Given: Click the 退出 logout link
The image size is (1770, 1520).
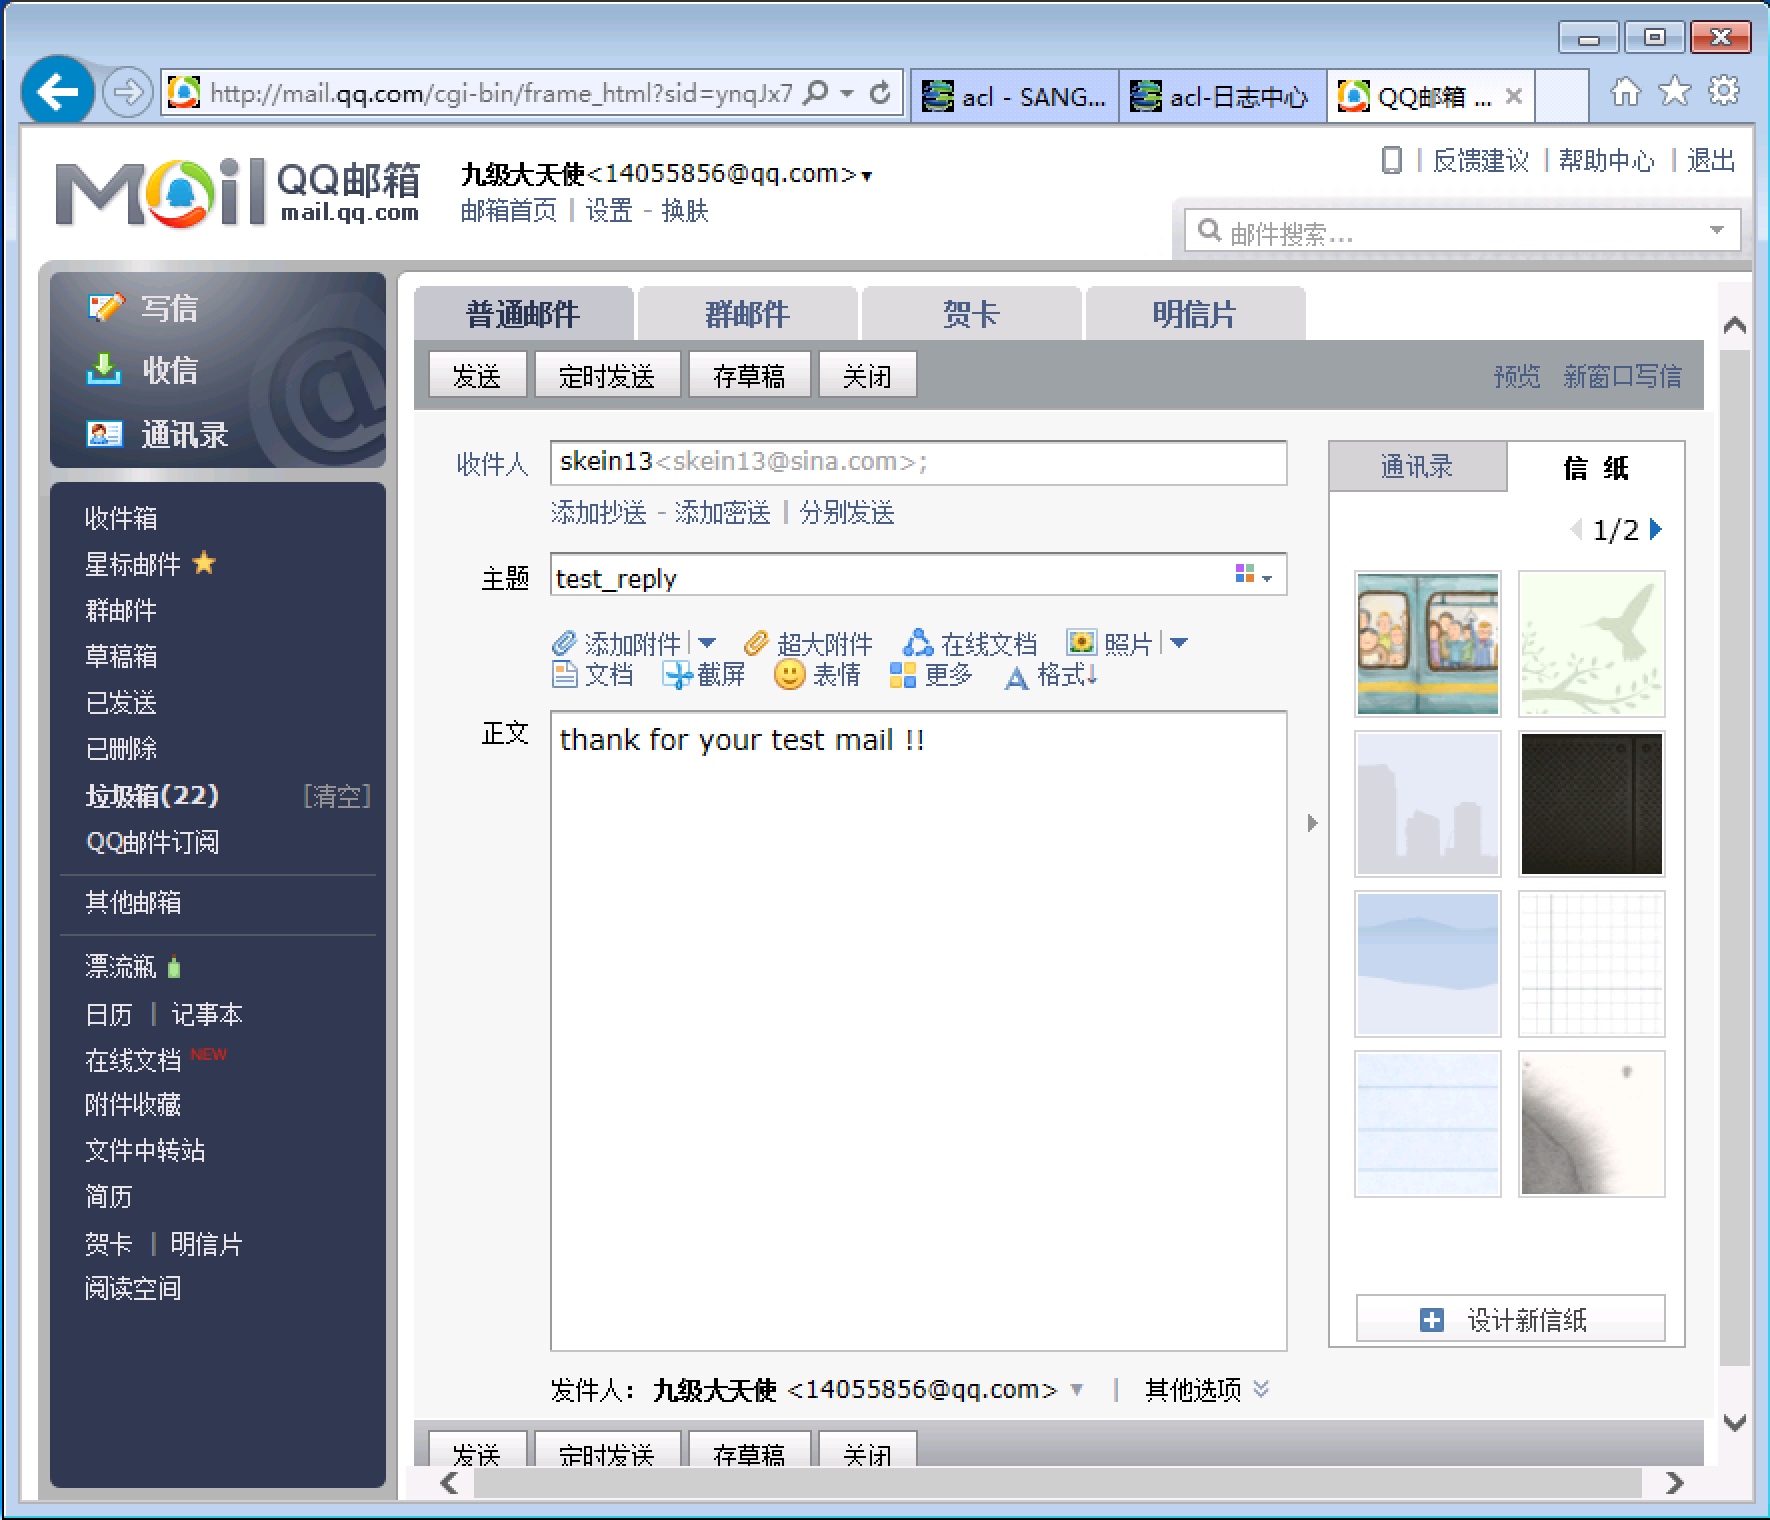Looking at the screenshot, I should pyautogui.click(x=1711, y=160).
